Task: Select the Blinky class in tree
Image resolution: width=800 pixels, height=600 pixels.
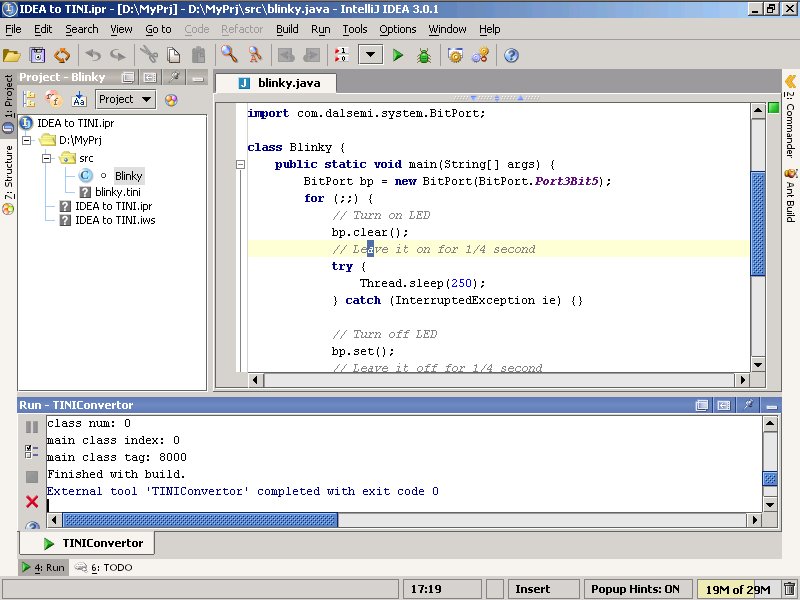Action: click(128, 176)
